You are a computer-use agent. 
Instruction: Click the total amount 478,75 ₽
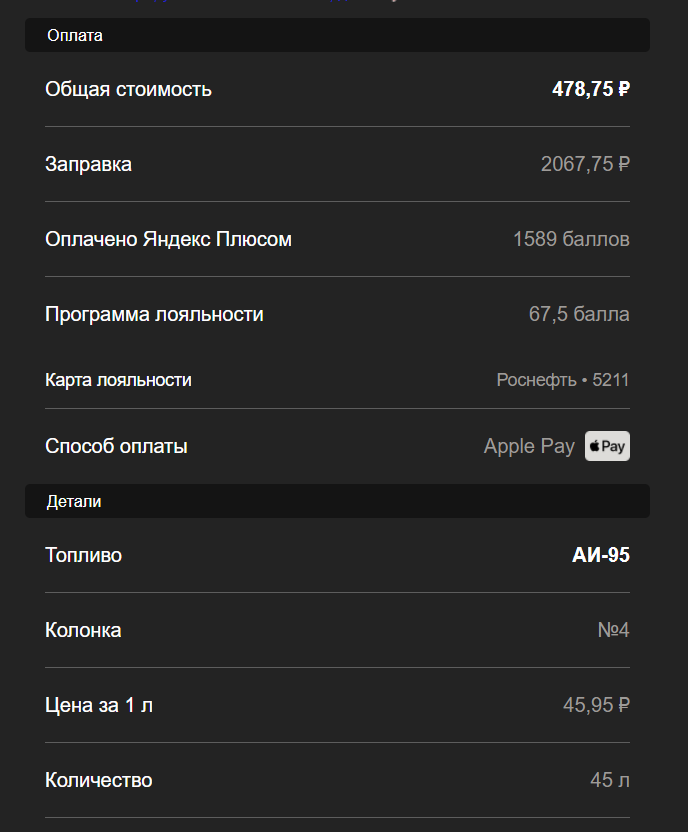pos(591,89)
